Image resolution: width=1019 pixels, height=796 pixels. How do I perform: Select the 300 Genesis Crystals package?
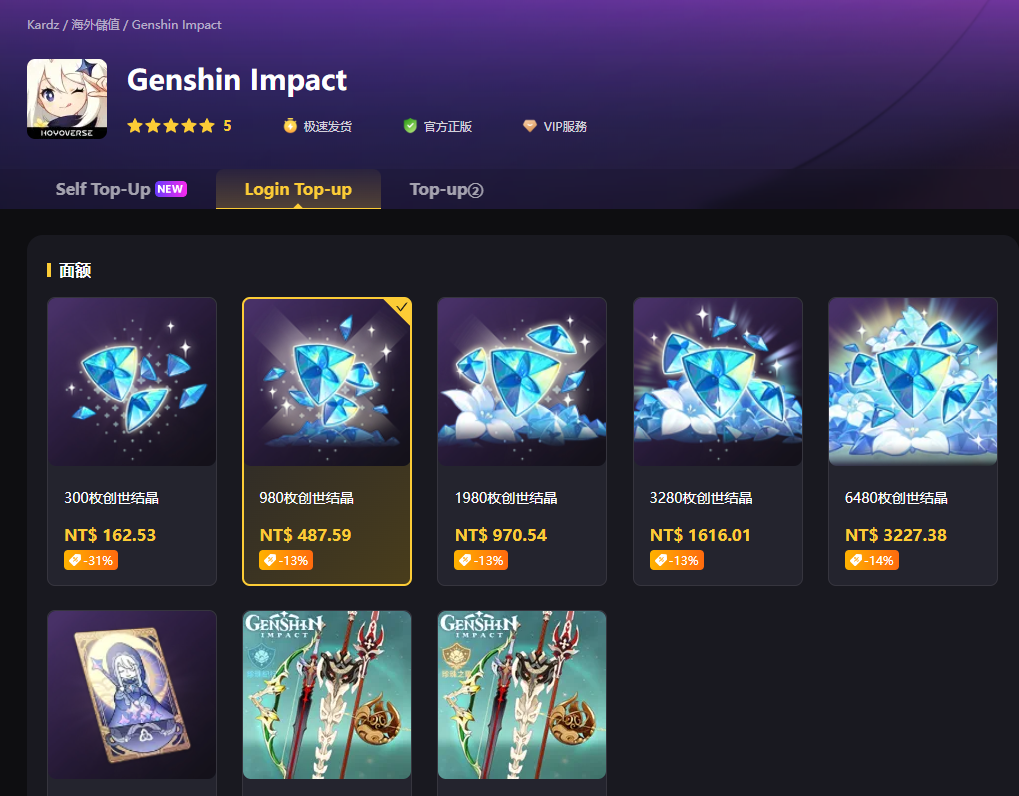point(132,441)
